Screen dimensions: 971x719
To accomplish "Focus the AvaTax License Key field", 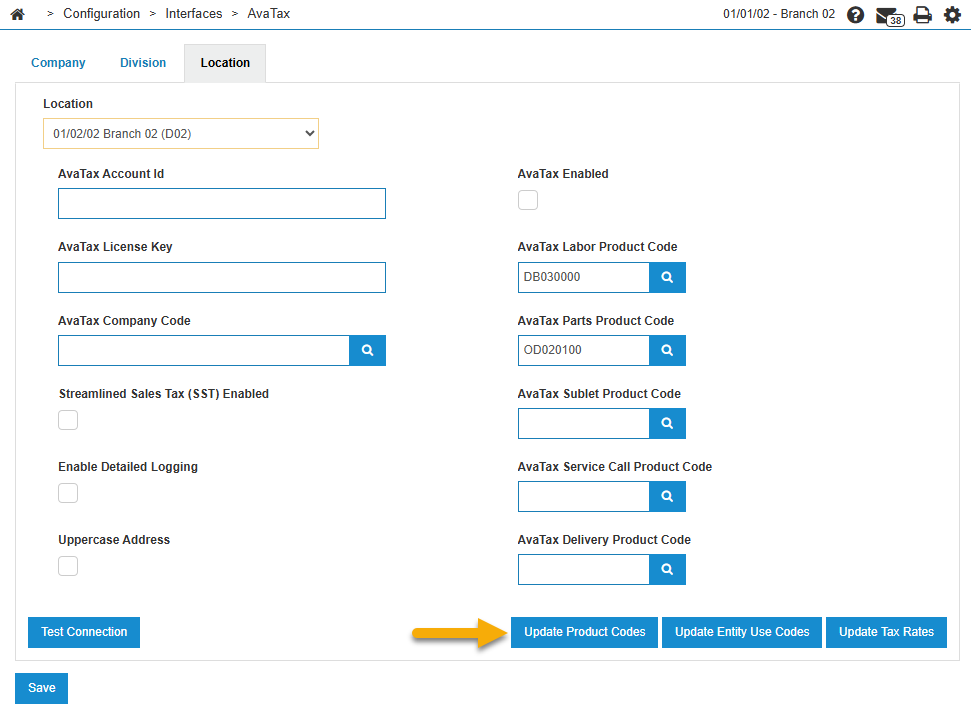I will pos(222,277).
